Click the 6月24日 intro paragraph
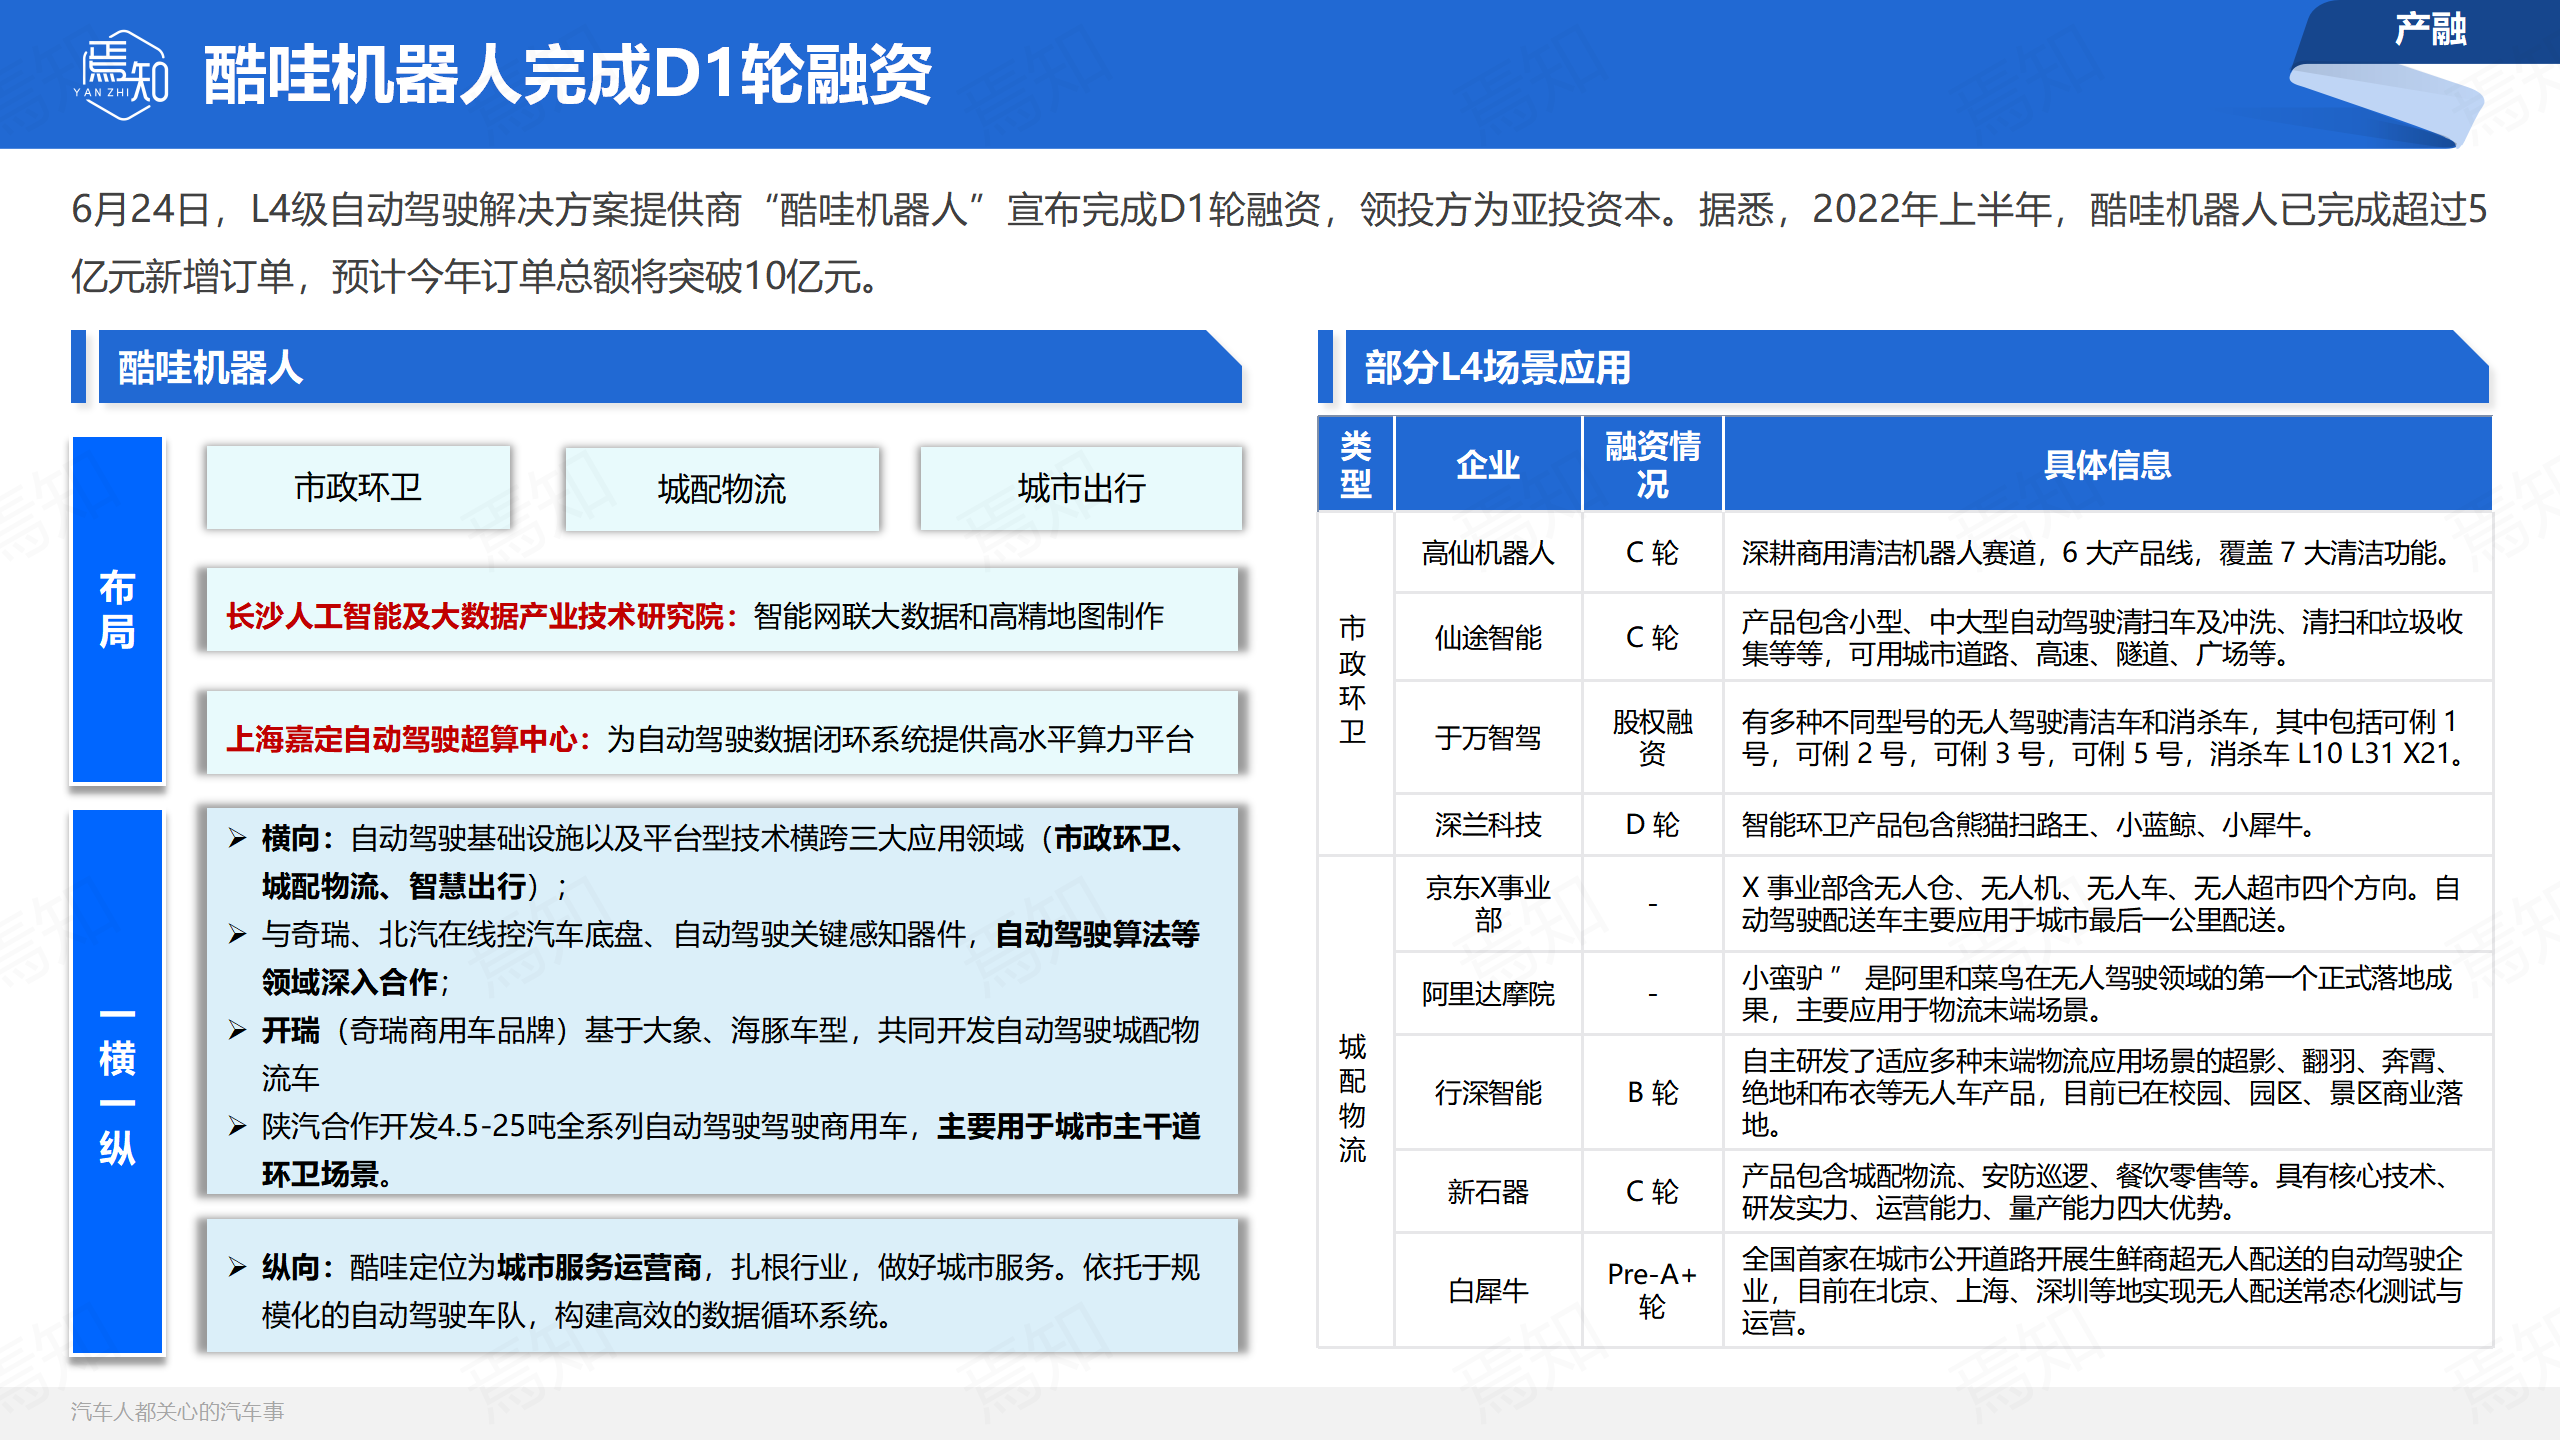2560x1440 pixels. tap(1279, 243)
